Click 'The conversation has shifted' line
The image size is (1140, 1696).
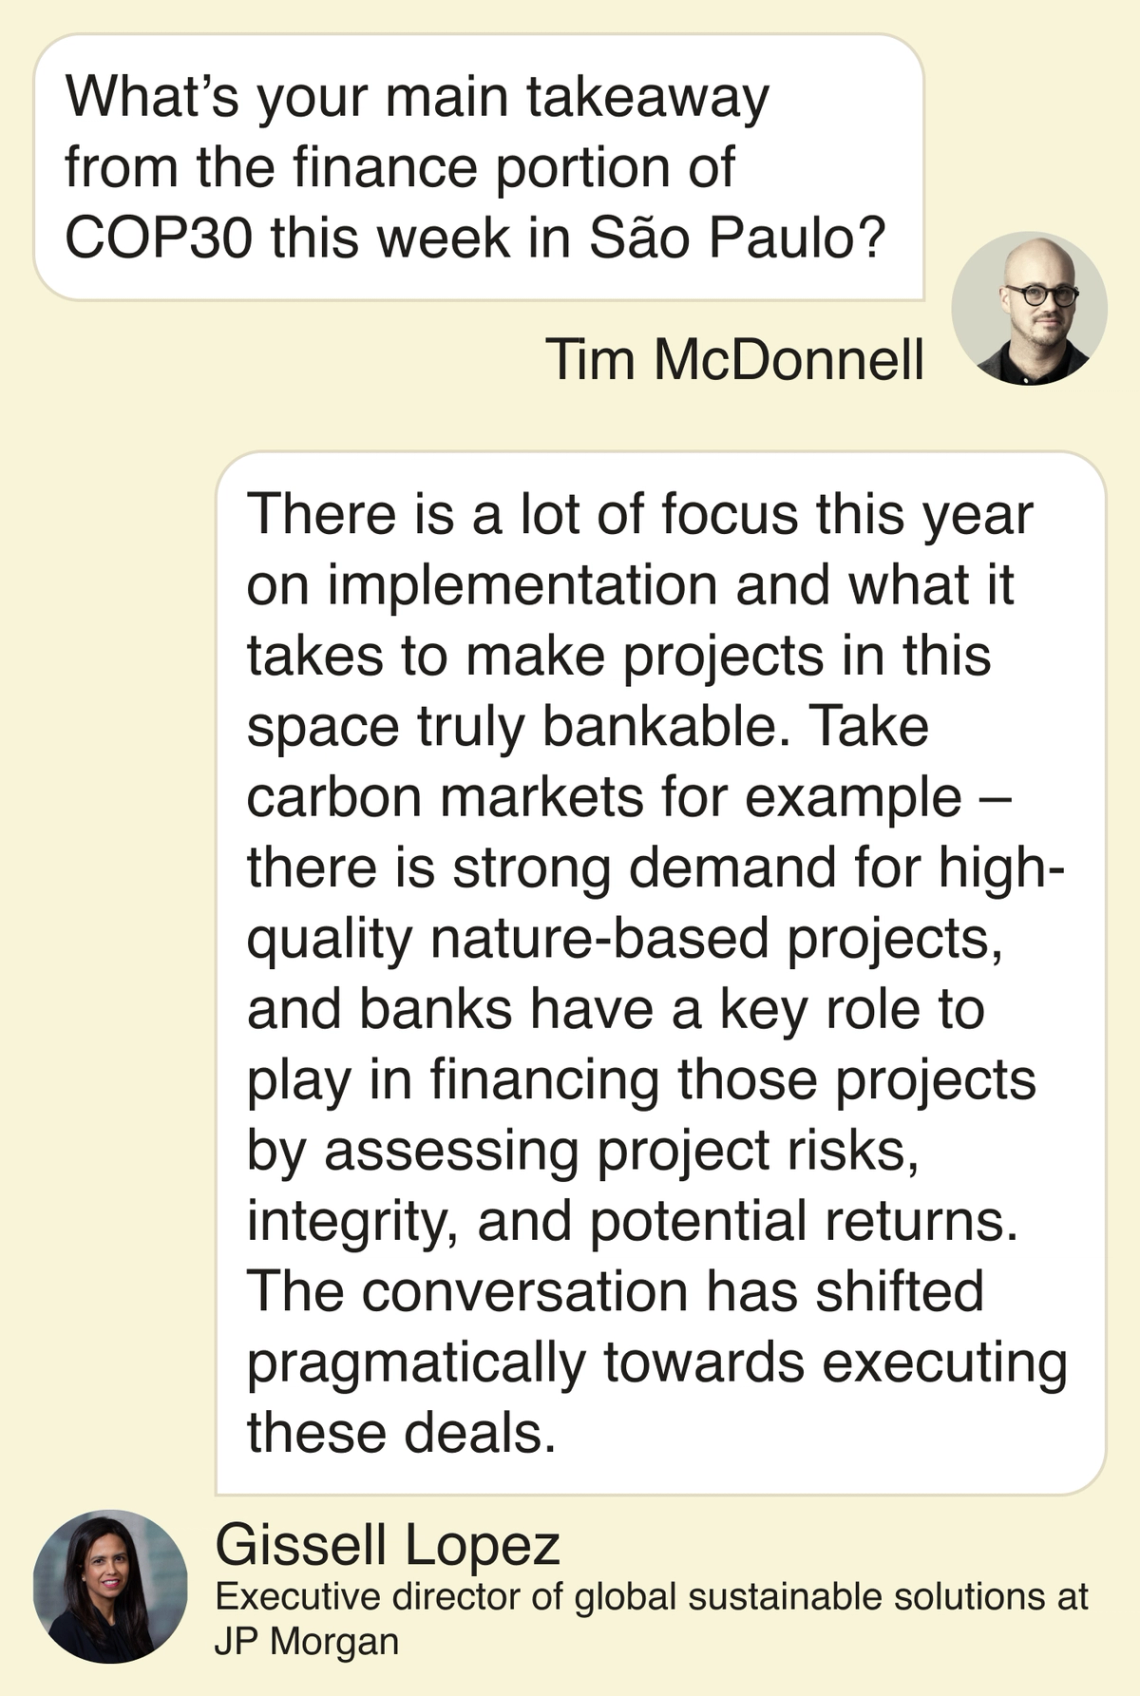[x=615, y=1291]
